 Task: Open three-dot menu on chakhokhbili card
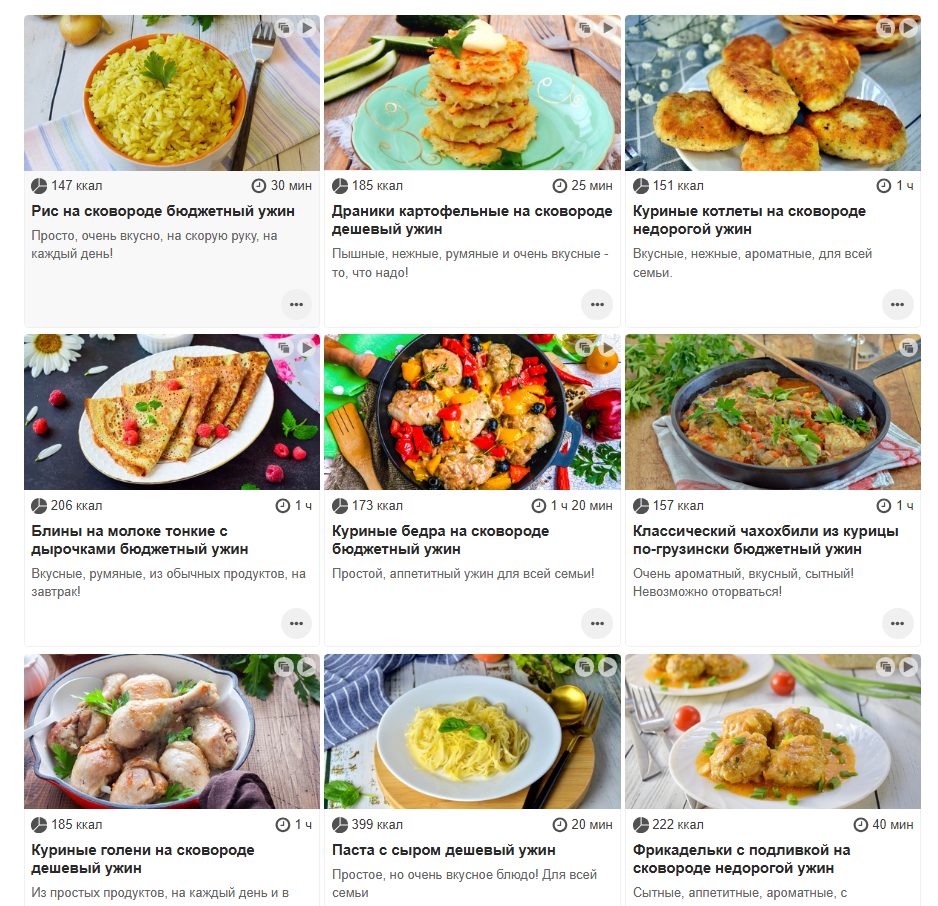click(x=897, y=623)
